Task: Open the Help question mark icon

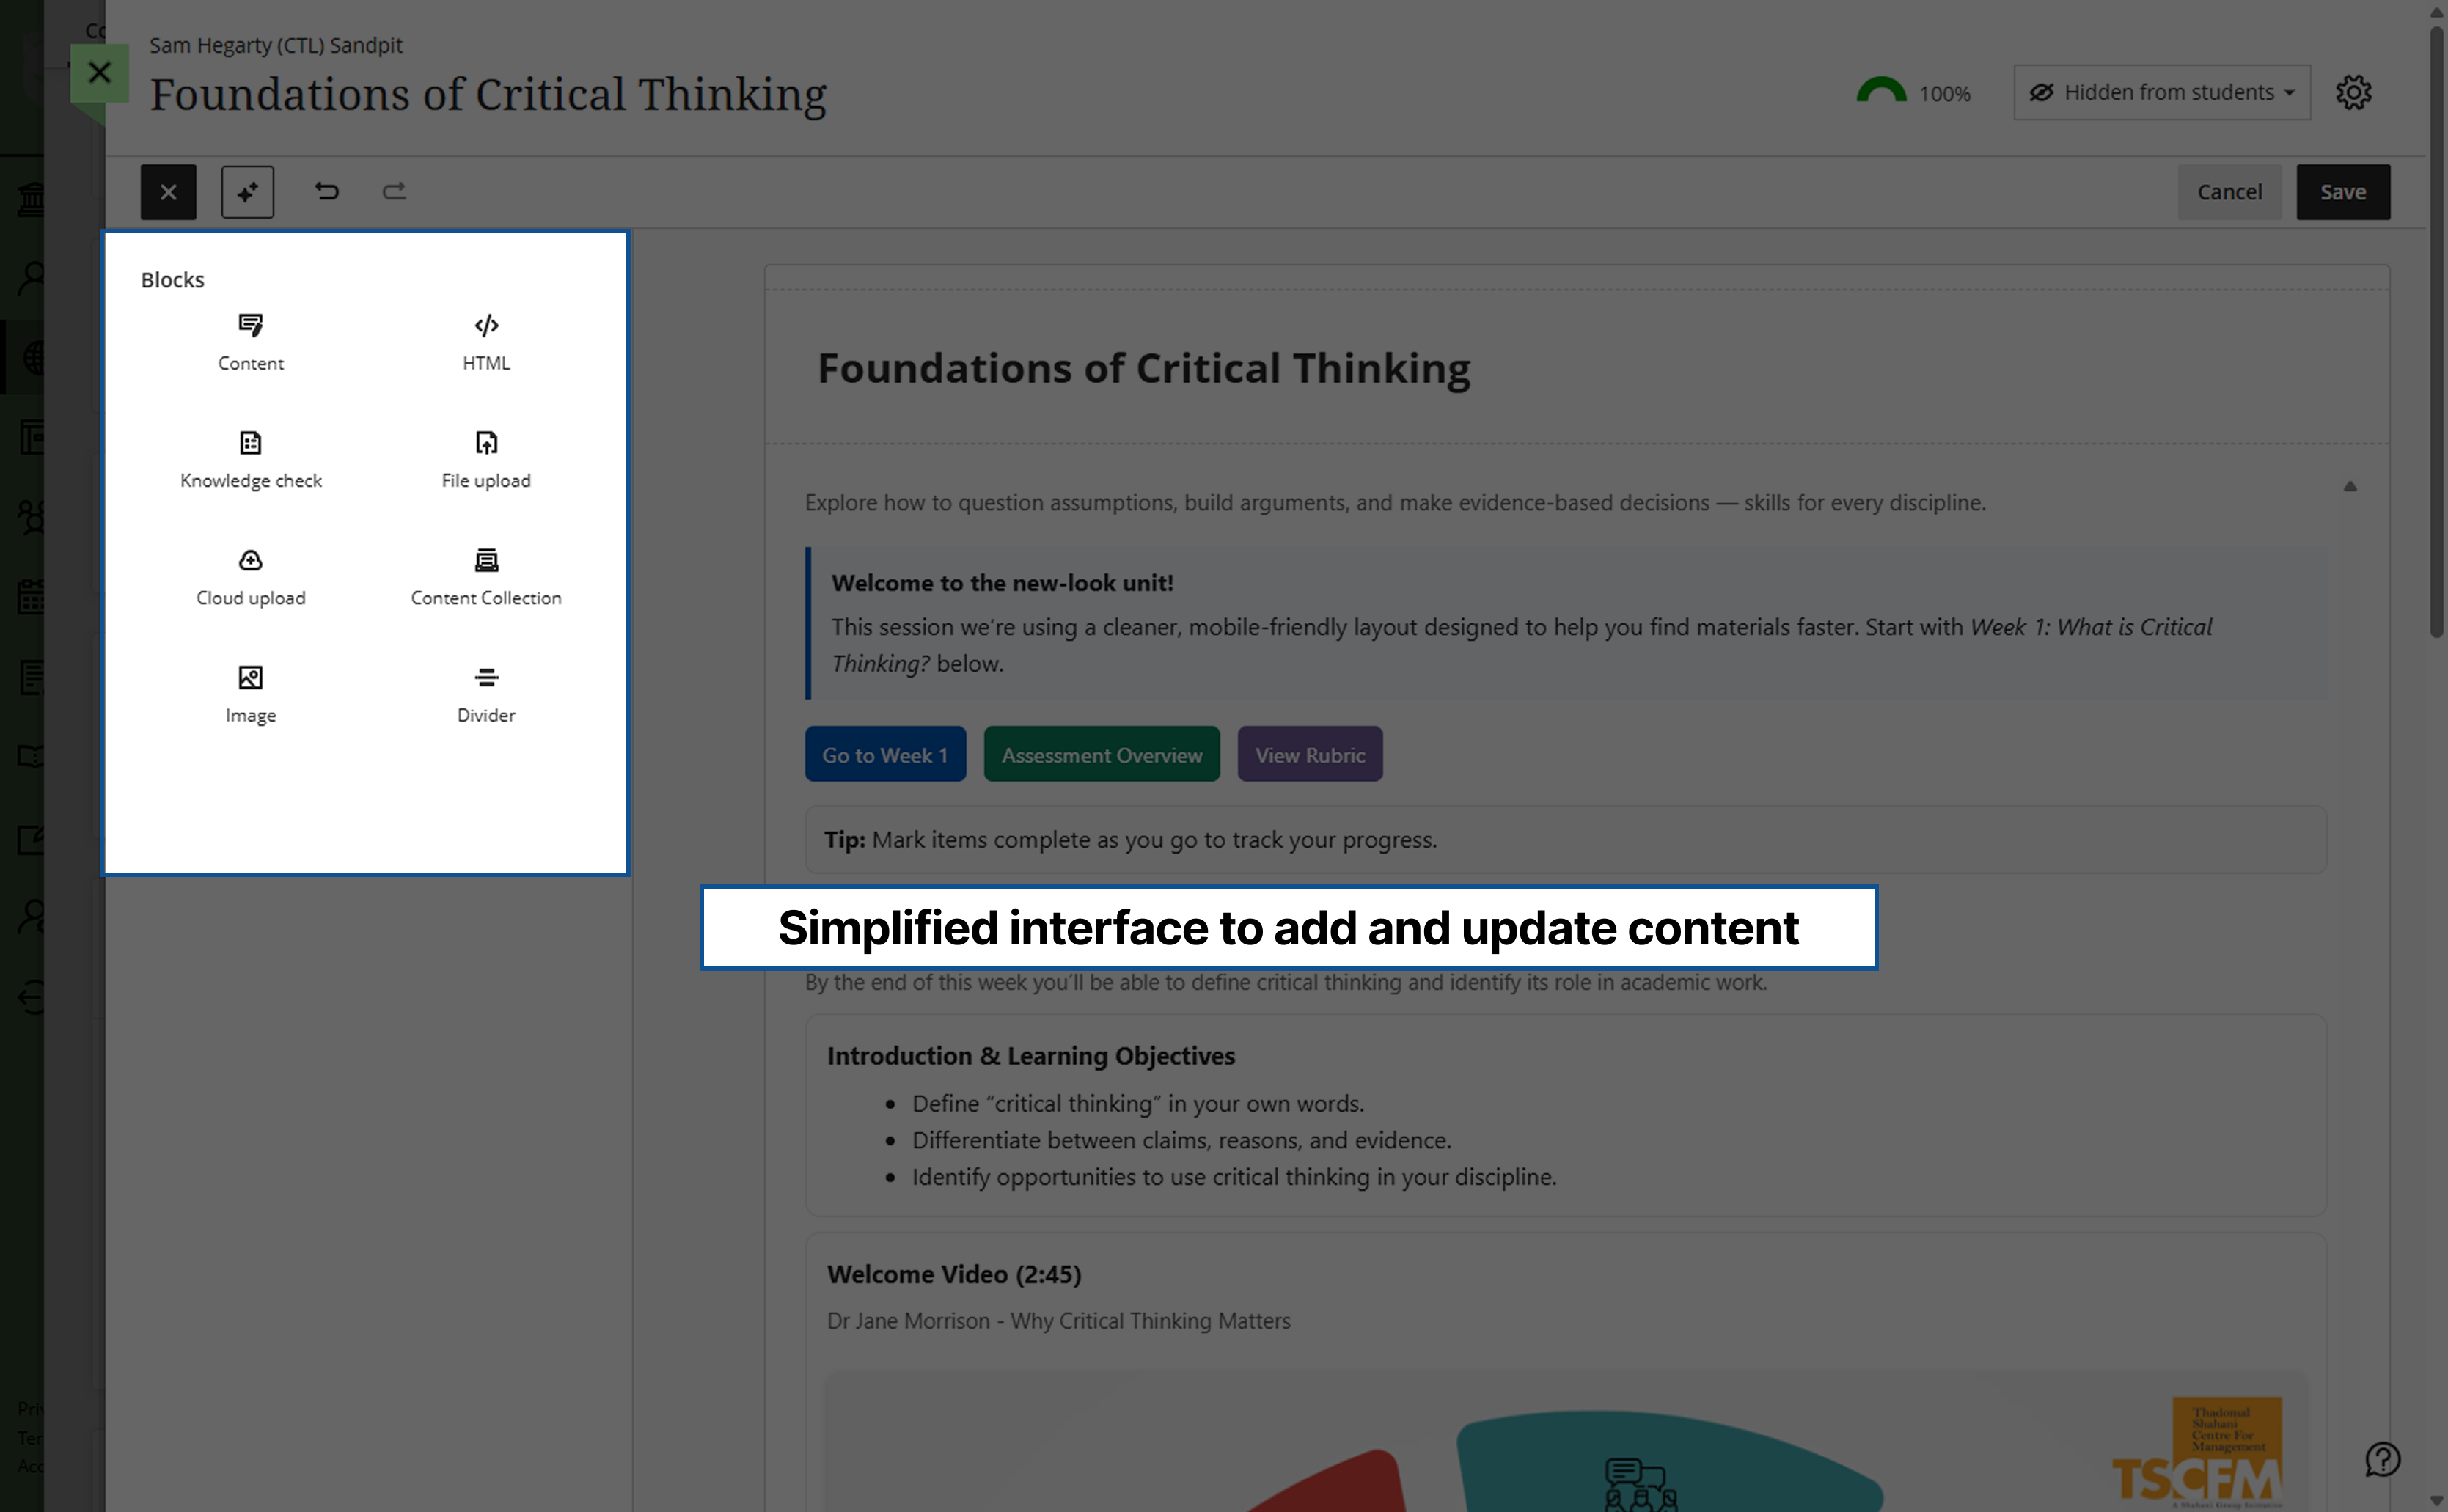Action: (x=2383, y=1459)
